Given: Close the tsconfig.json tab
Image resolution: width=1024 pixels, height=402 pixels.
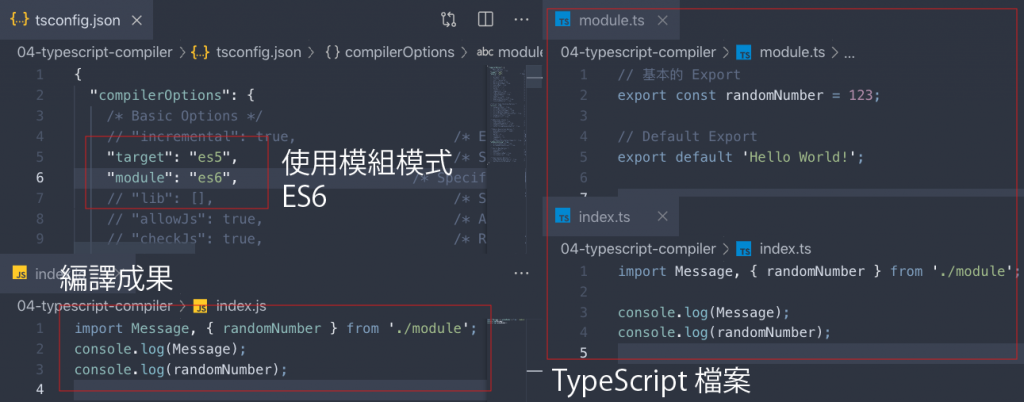Looking at the screenshot, I should (136, 20).
